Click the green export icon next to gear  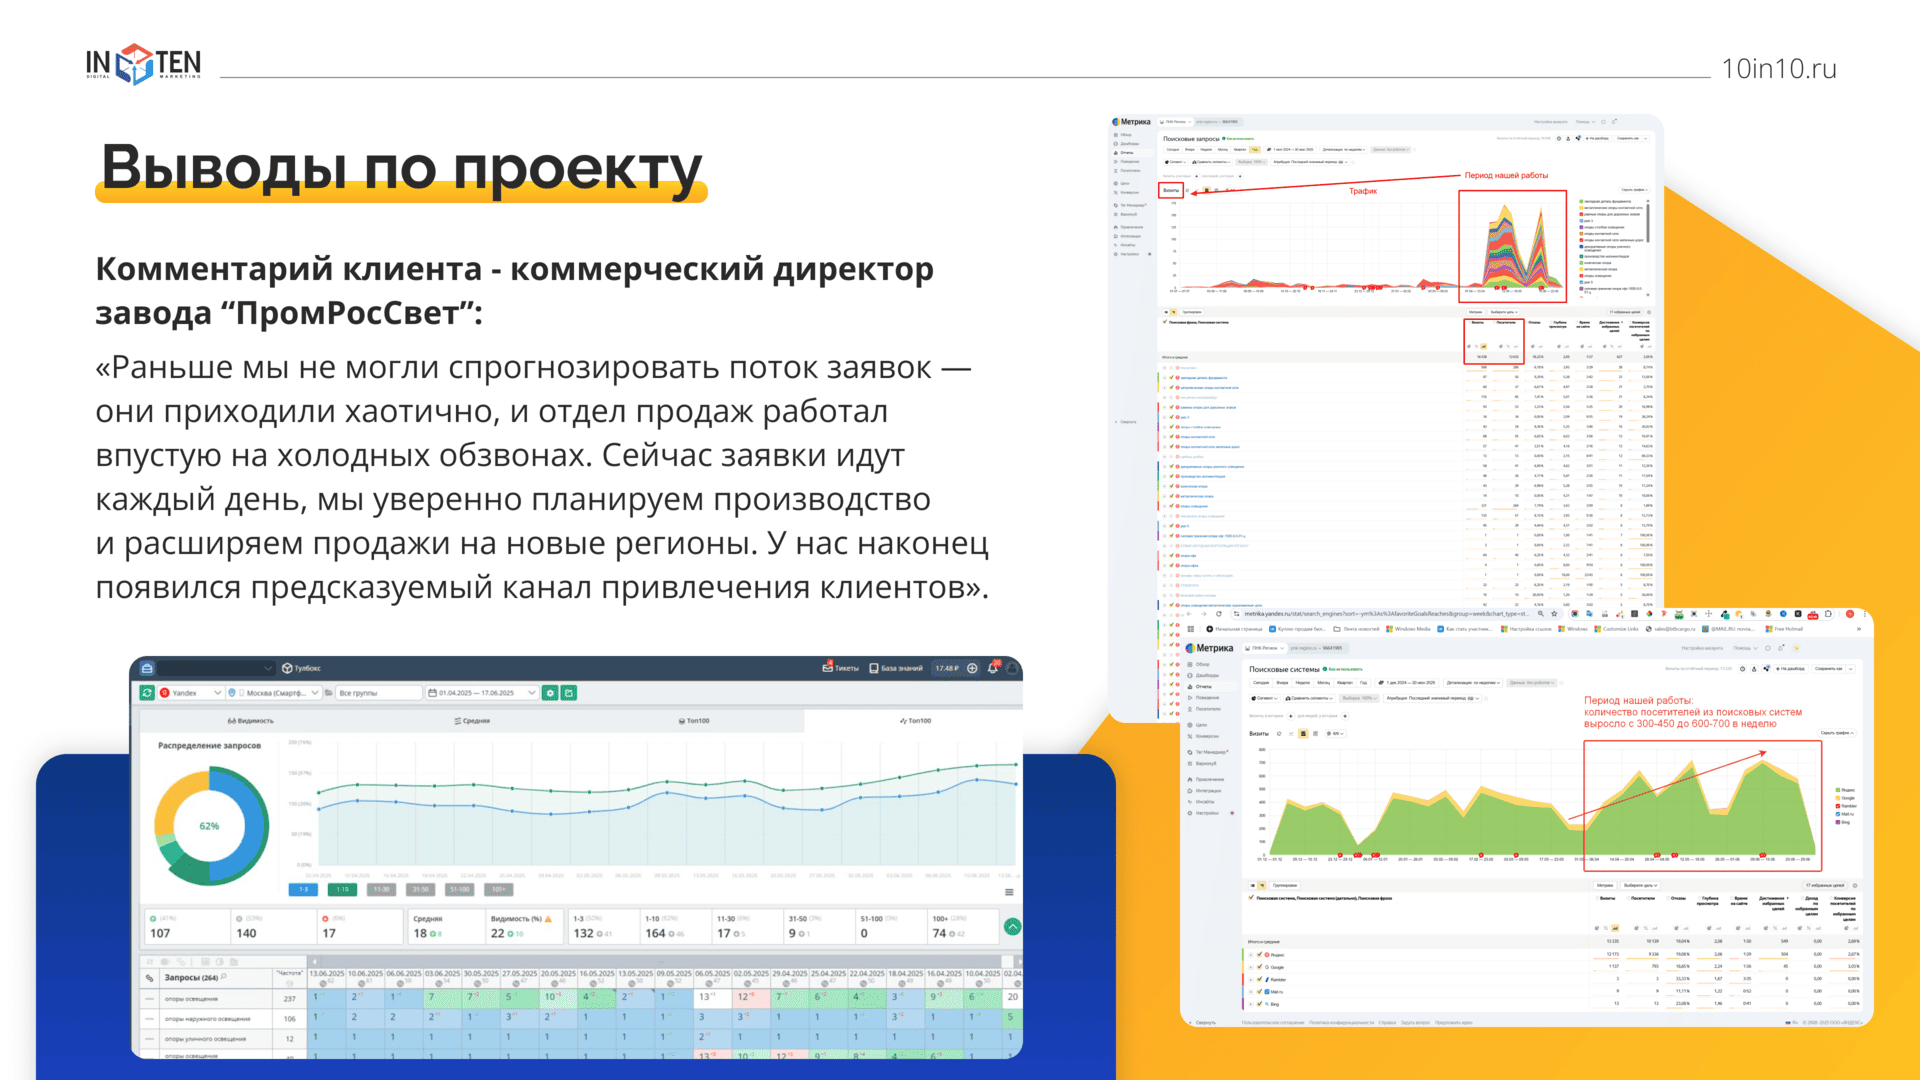click(x=569, y=693)
